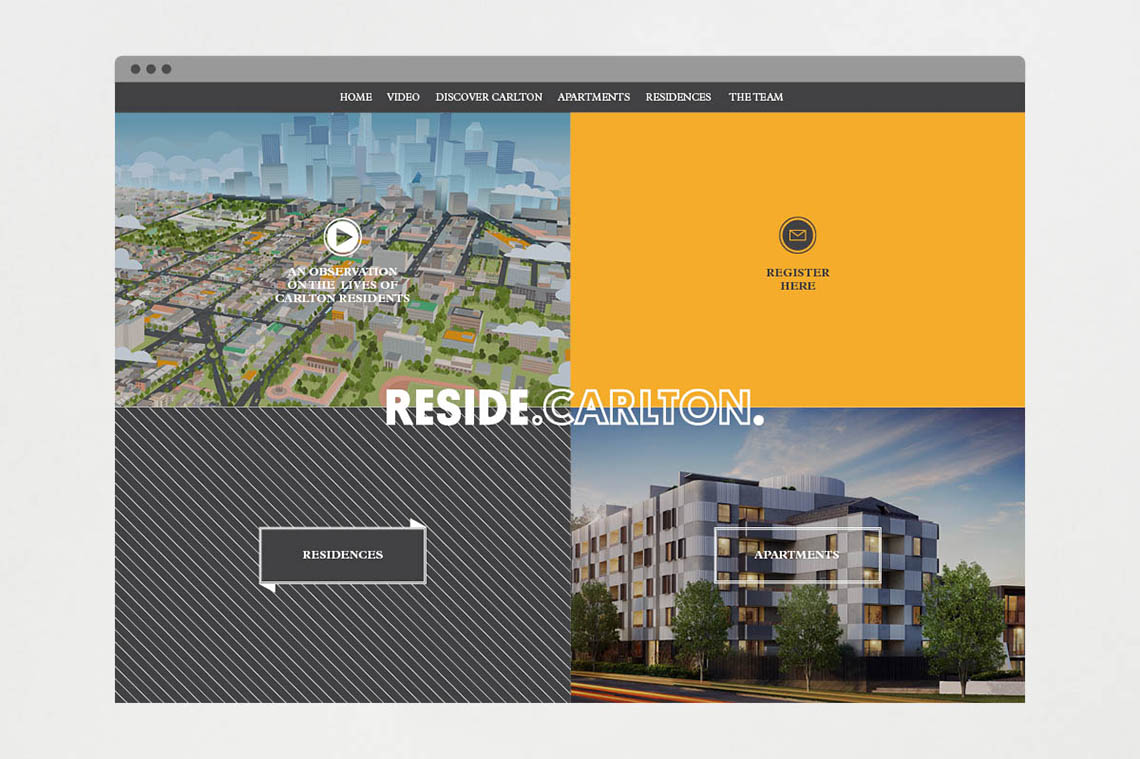Click the 'An Observation on the Lives' caption

coord(342,285)
